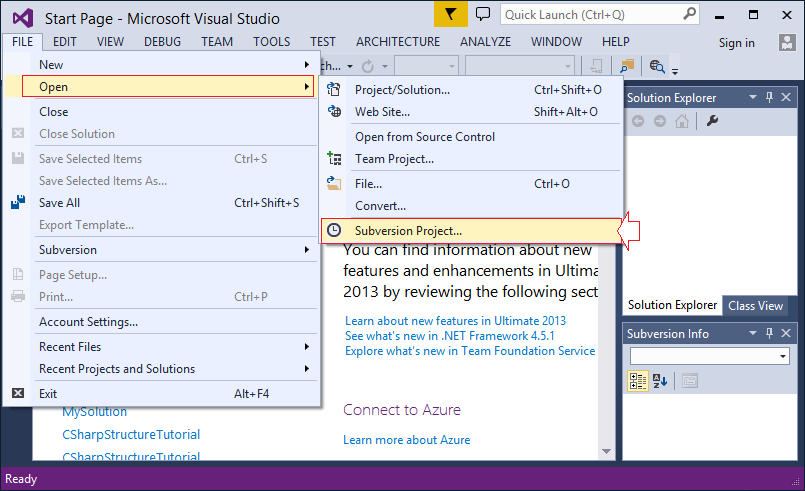This screenshot has width=805, height=491.
Task: Close the Subversion Info panel
Action: click(x=786, y=333)
